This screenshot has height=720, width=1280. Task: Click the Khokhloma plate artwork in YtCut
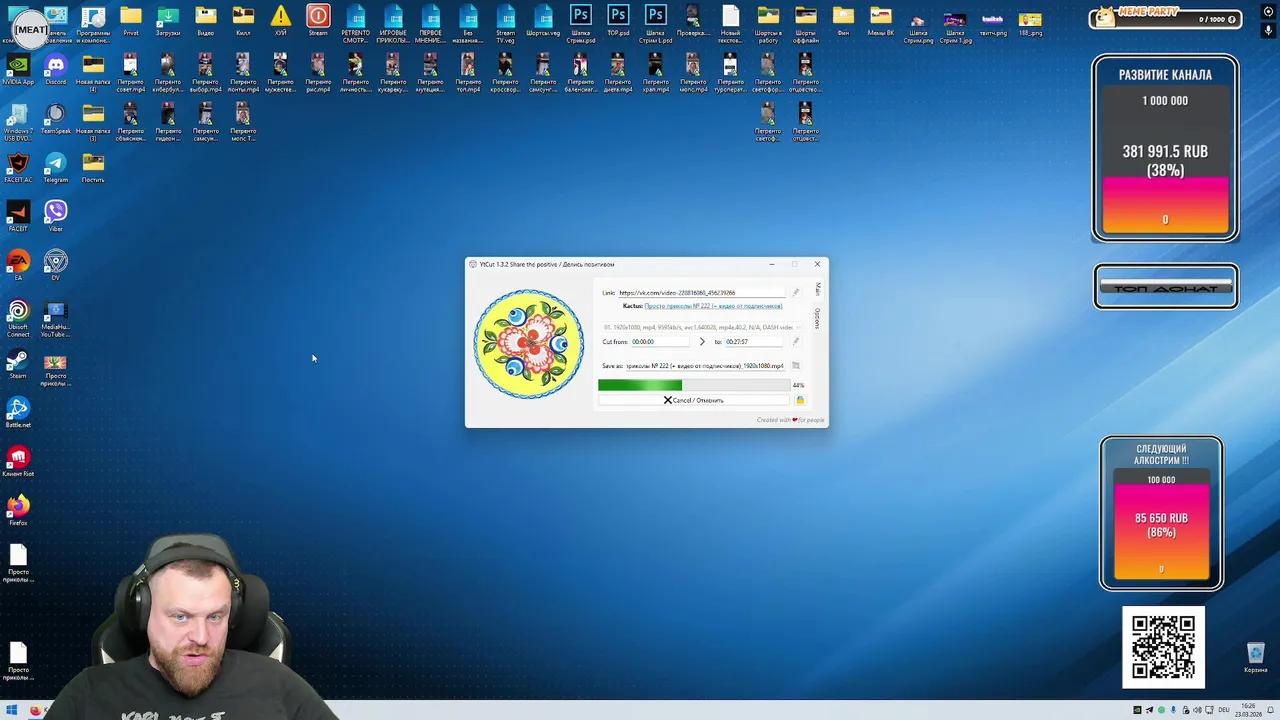point(528,344)
